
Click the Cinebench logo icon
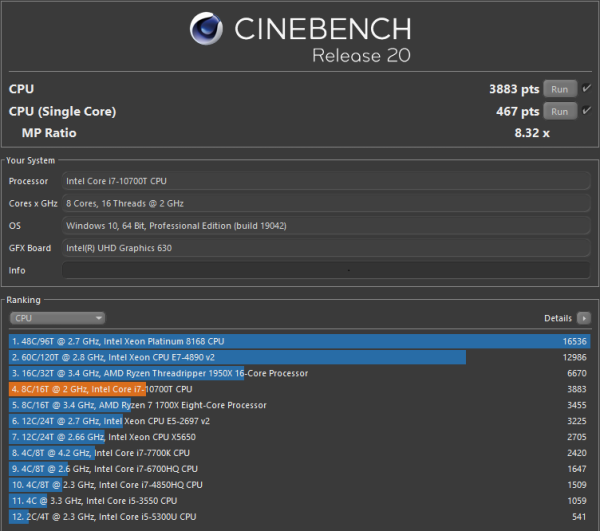click(x=206, y=28)
